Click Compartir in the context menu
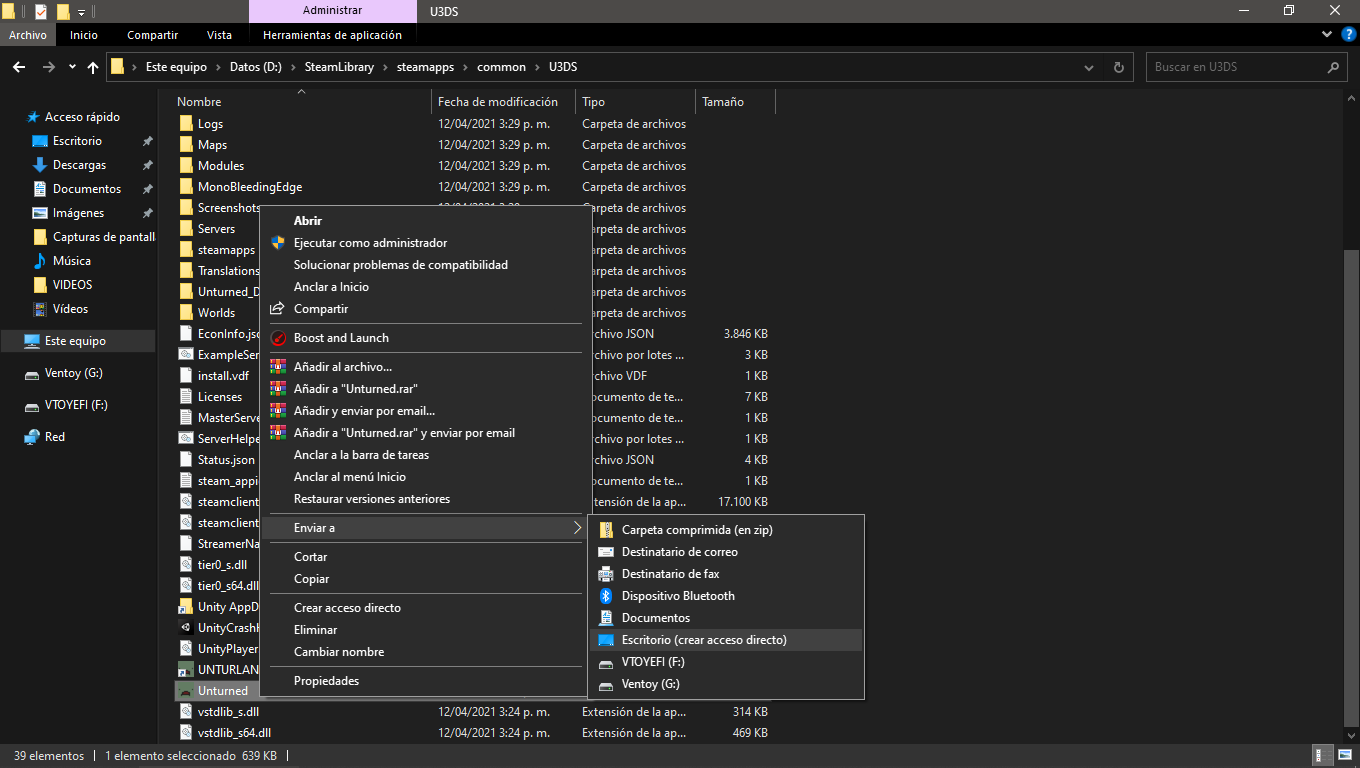The height and width of the screenshot is (768, 1360). pos(321,309)
